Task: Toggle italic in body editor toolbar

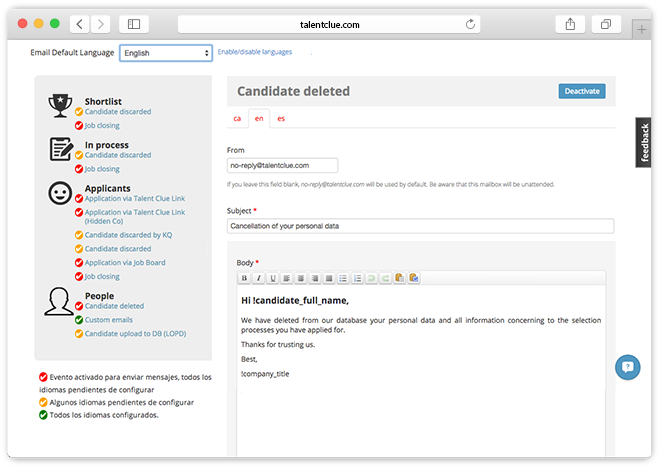Action: (258, 278)
